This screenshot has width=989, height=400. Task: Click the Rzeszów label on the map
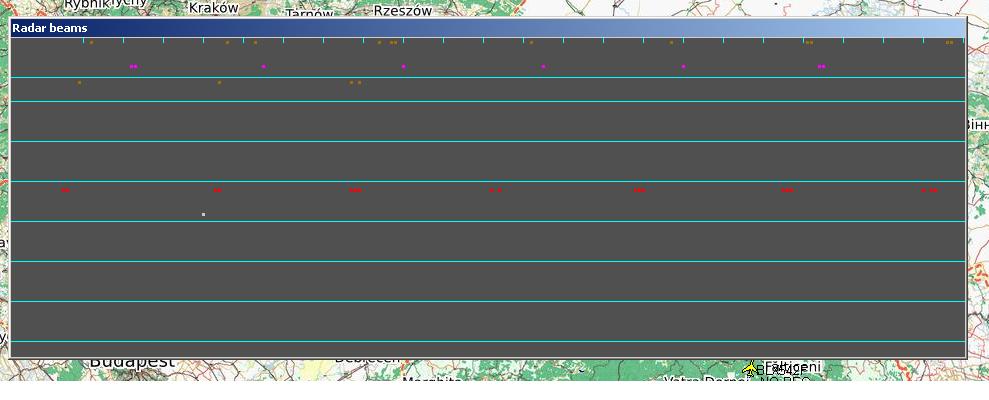click(x=402, y=11)
